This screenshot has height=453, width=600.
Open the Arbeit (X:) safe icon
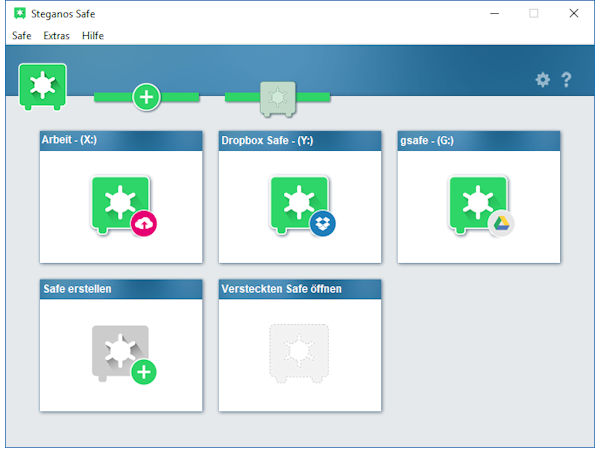pos(121,204)
